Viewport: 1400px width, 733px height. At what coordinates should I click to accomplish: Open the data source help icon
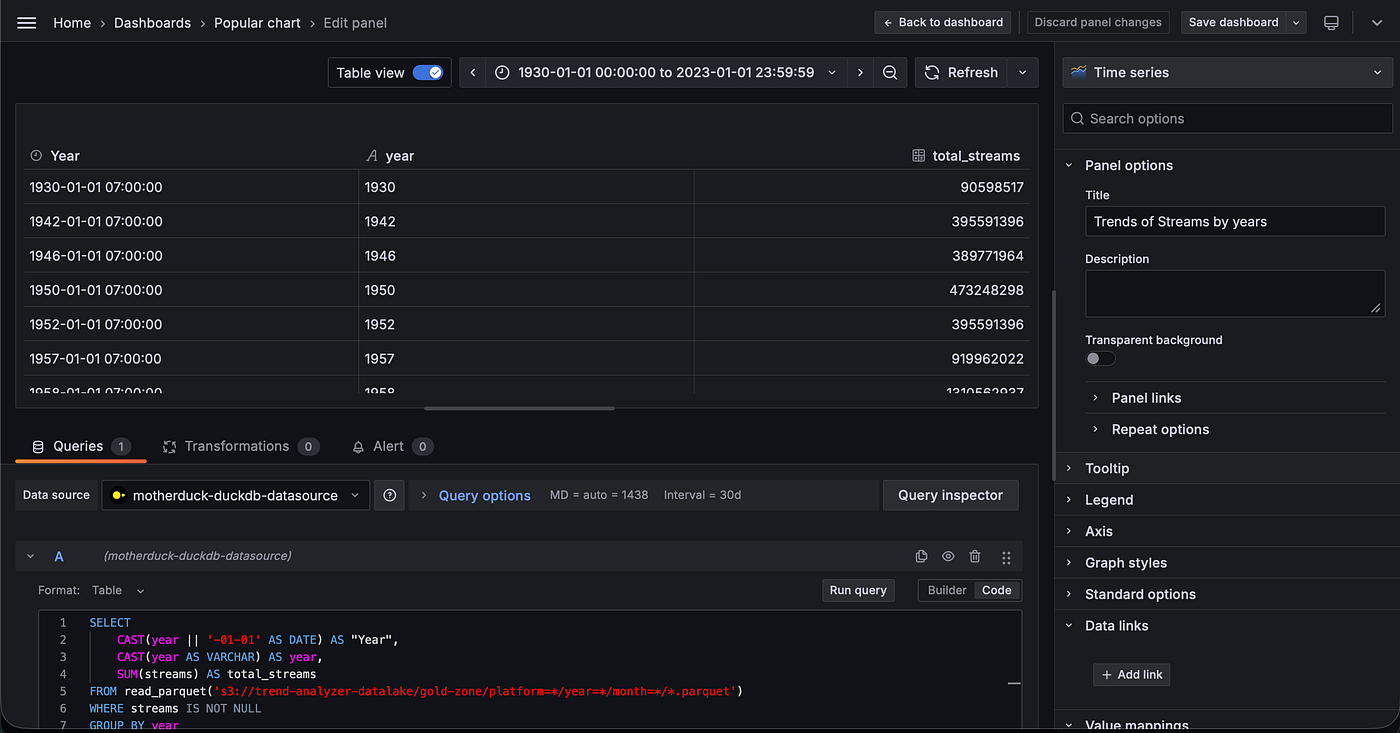[389, 495]
